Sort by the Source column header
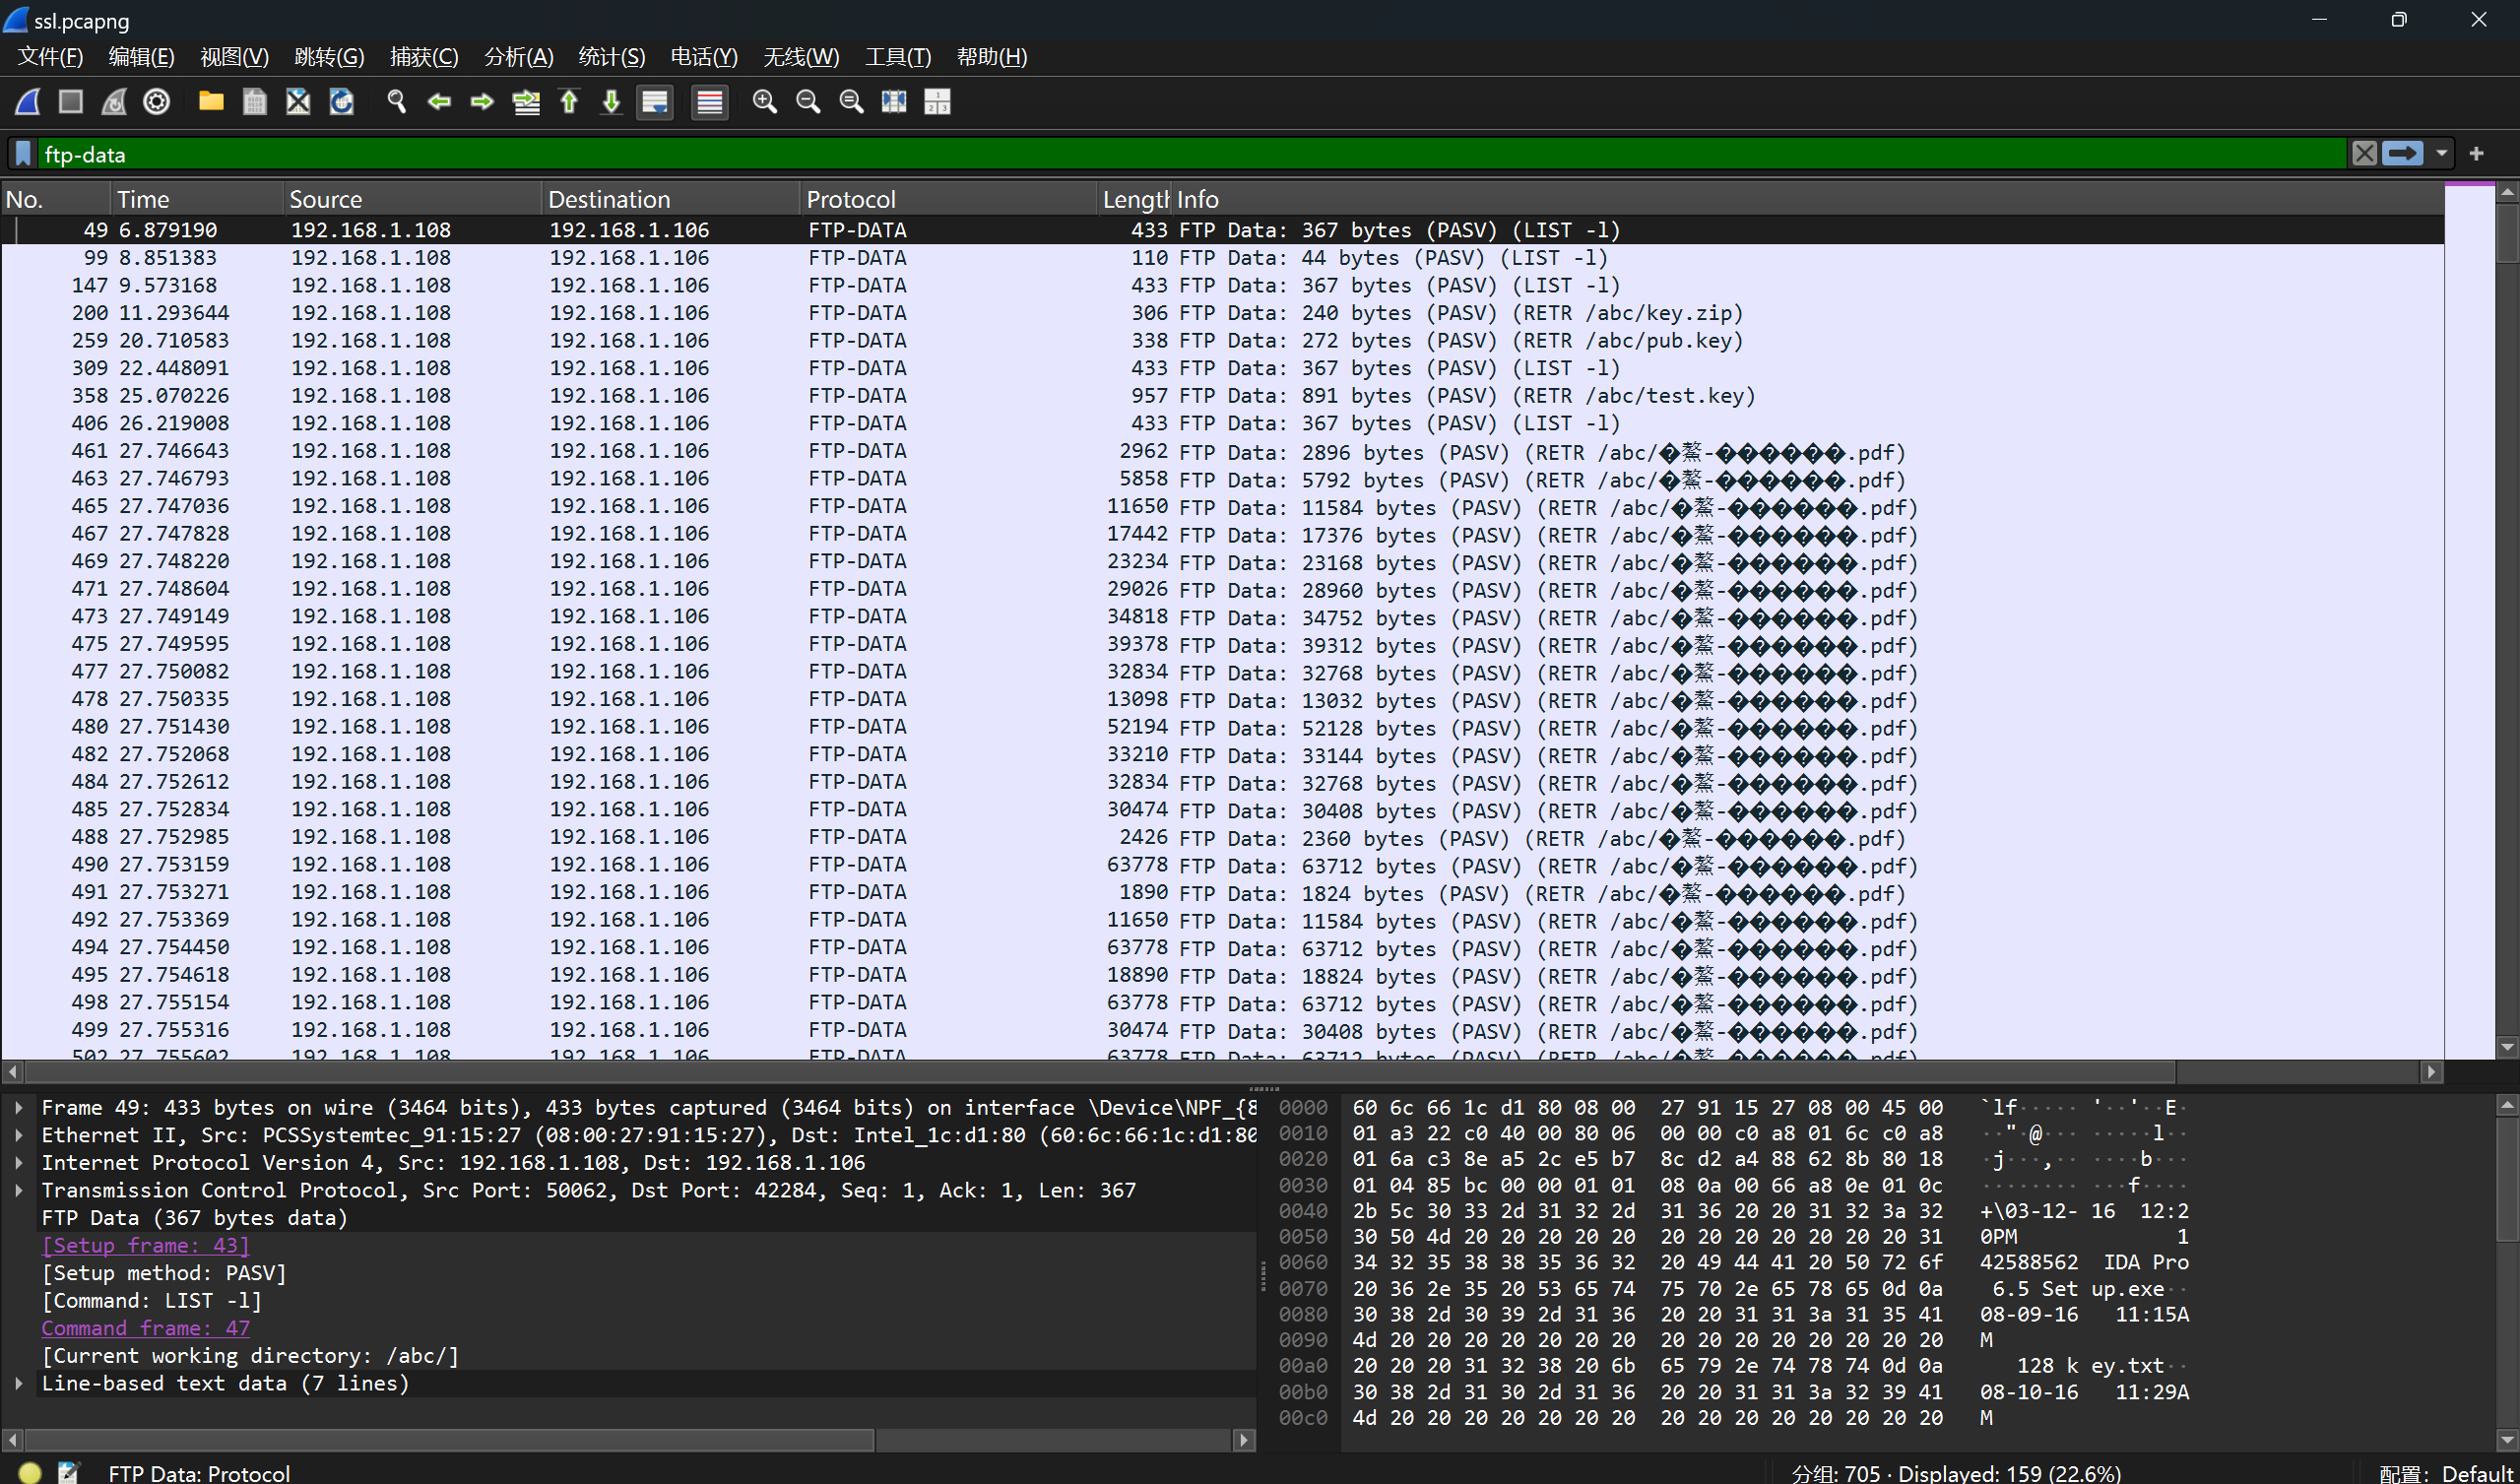Viewport: 2520px width, 1484px height. 412,199
